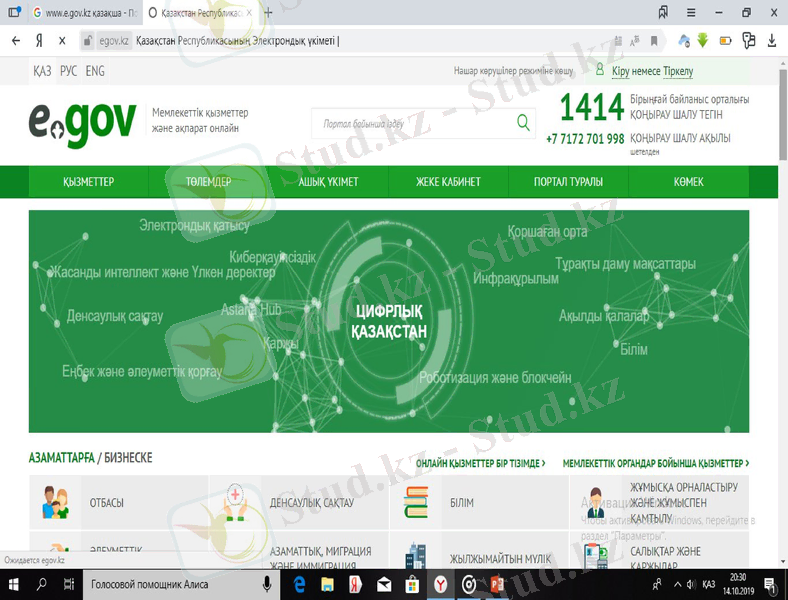Click the Кіру немесе Тіркелу link

coord(652,72)
